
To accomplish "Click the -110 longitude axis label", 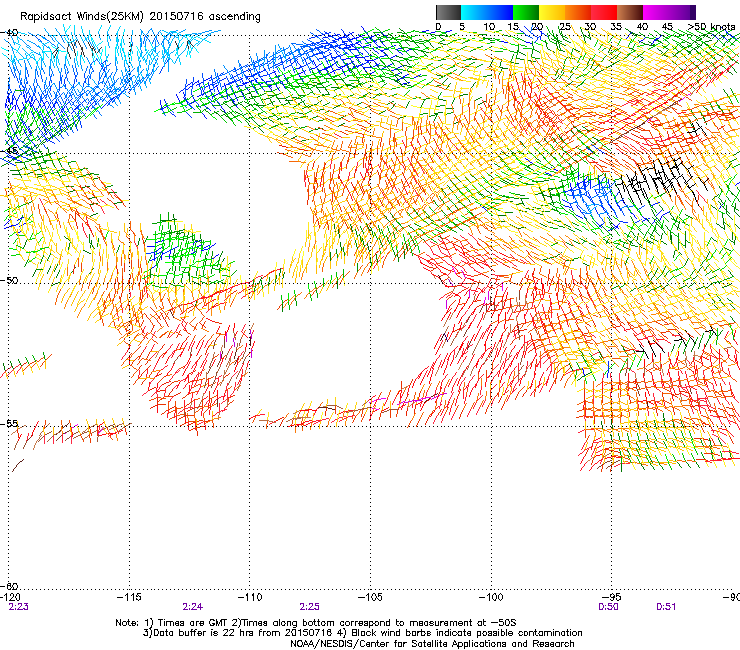I will coord(250,598).
